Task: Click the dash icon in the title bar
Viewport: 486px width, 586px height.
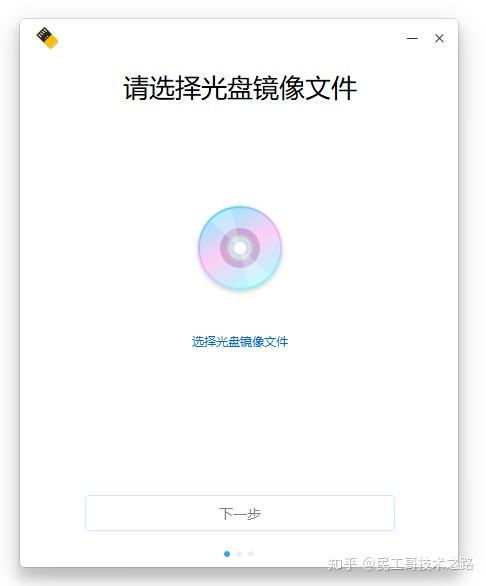Action: (412, 38)
